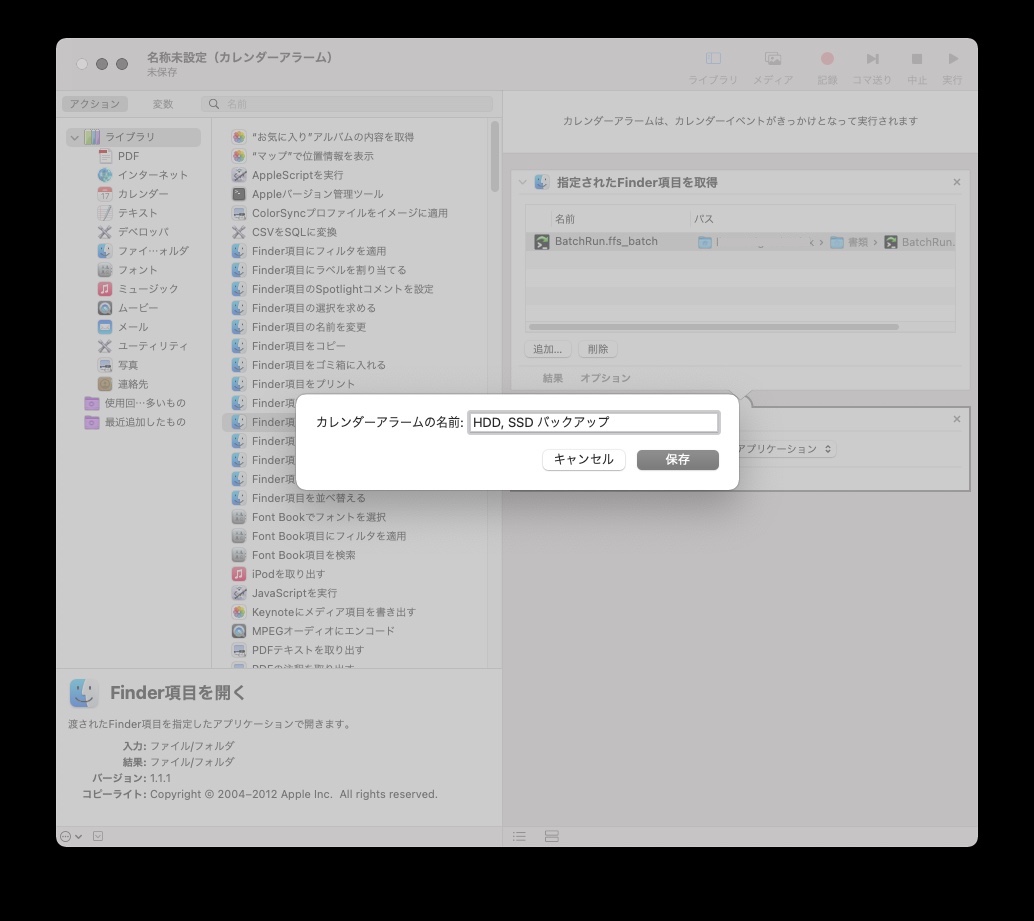Click the 保存 button in the dialog
This screenshot has height=921, width=1034.
677,460
